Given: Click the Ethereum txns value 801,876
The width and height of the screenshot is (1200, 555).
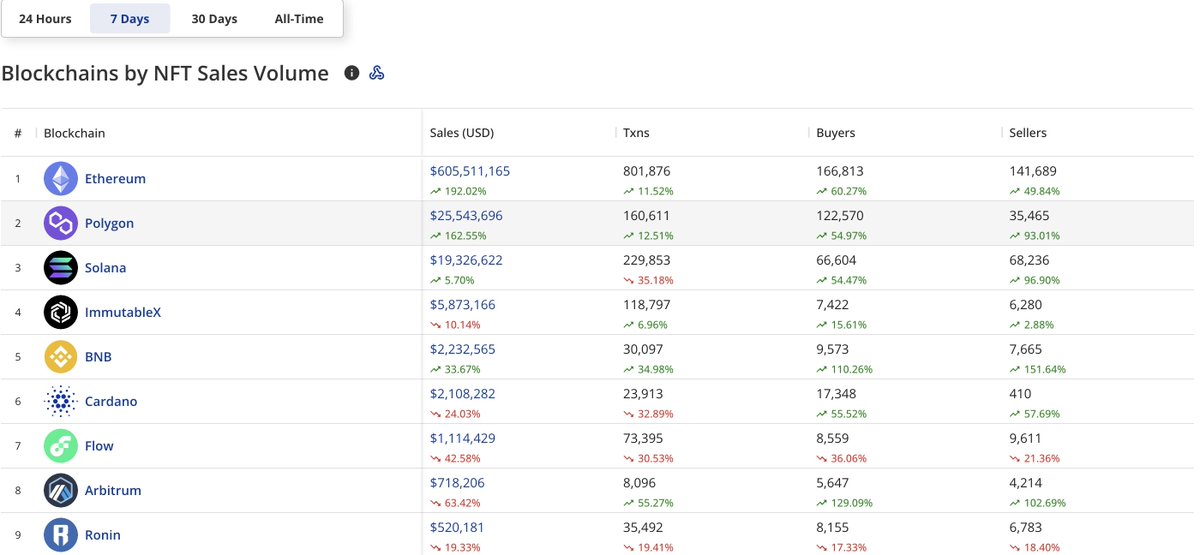Looking at the screenshot, I should pos(647,171).
